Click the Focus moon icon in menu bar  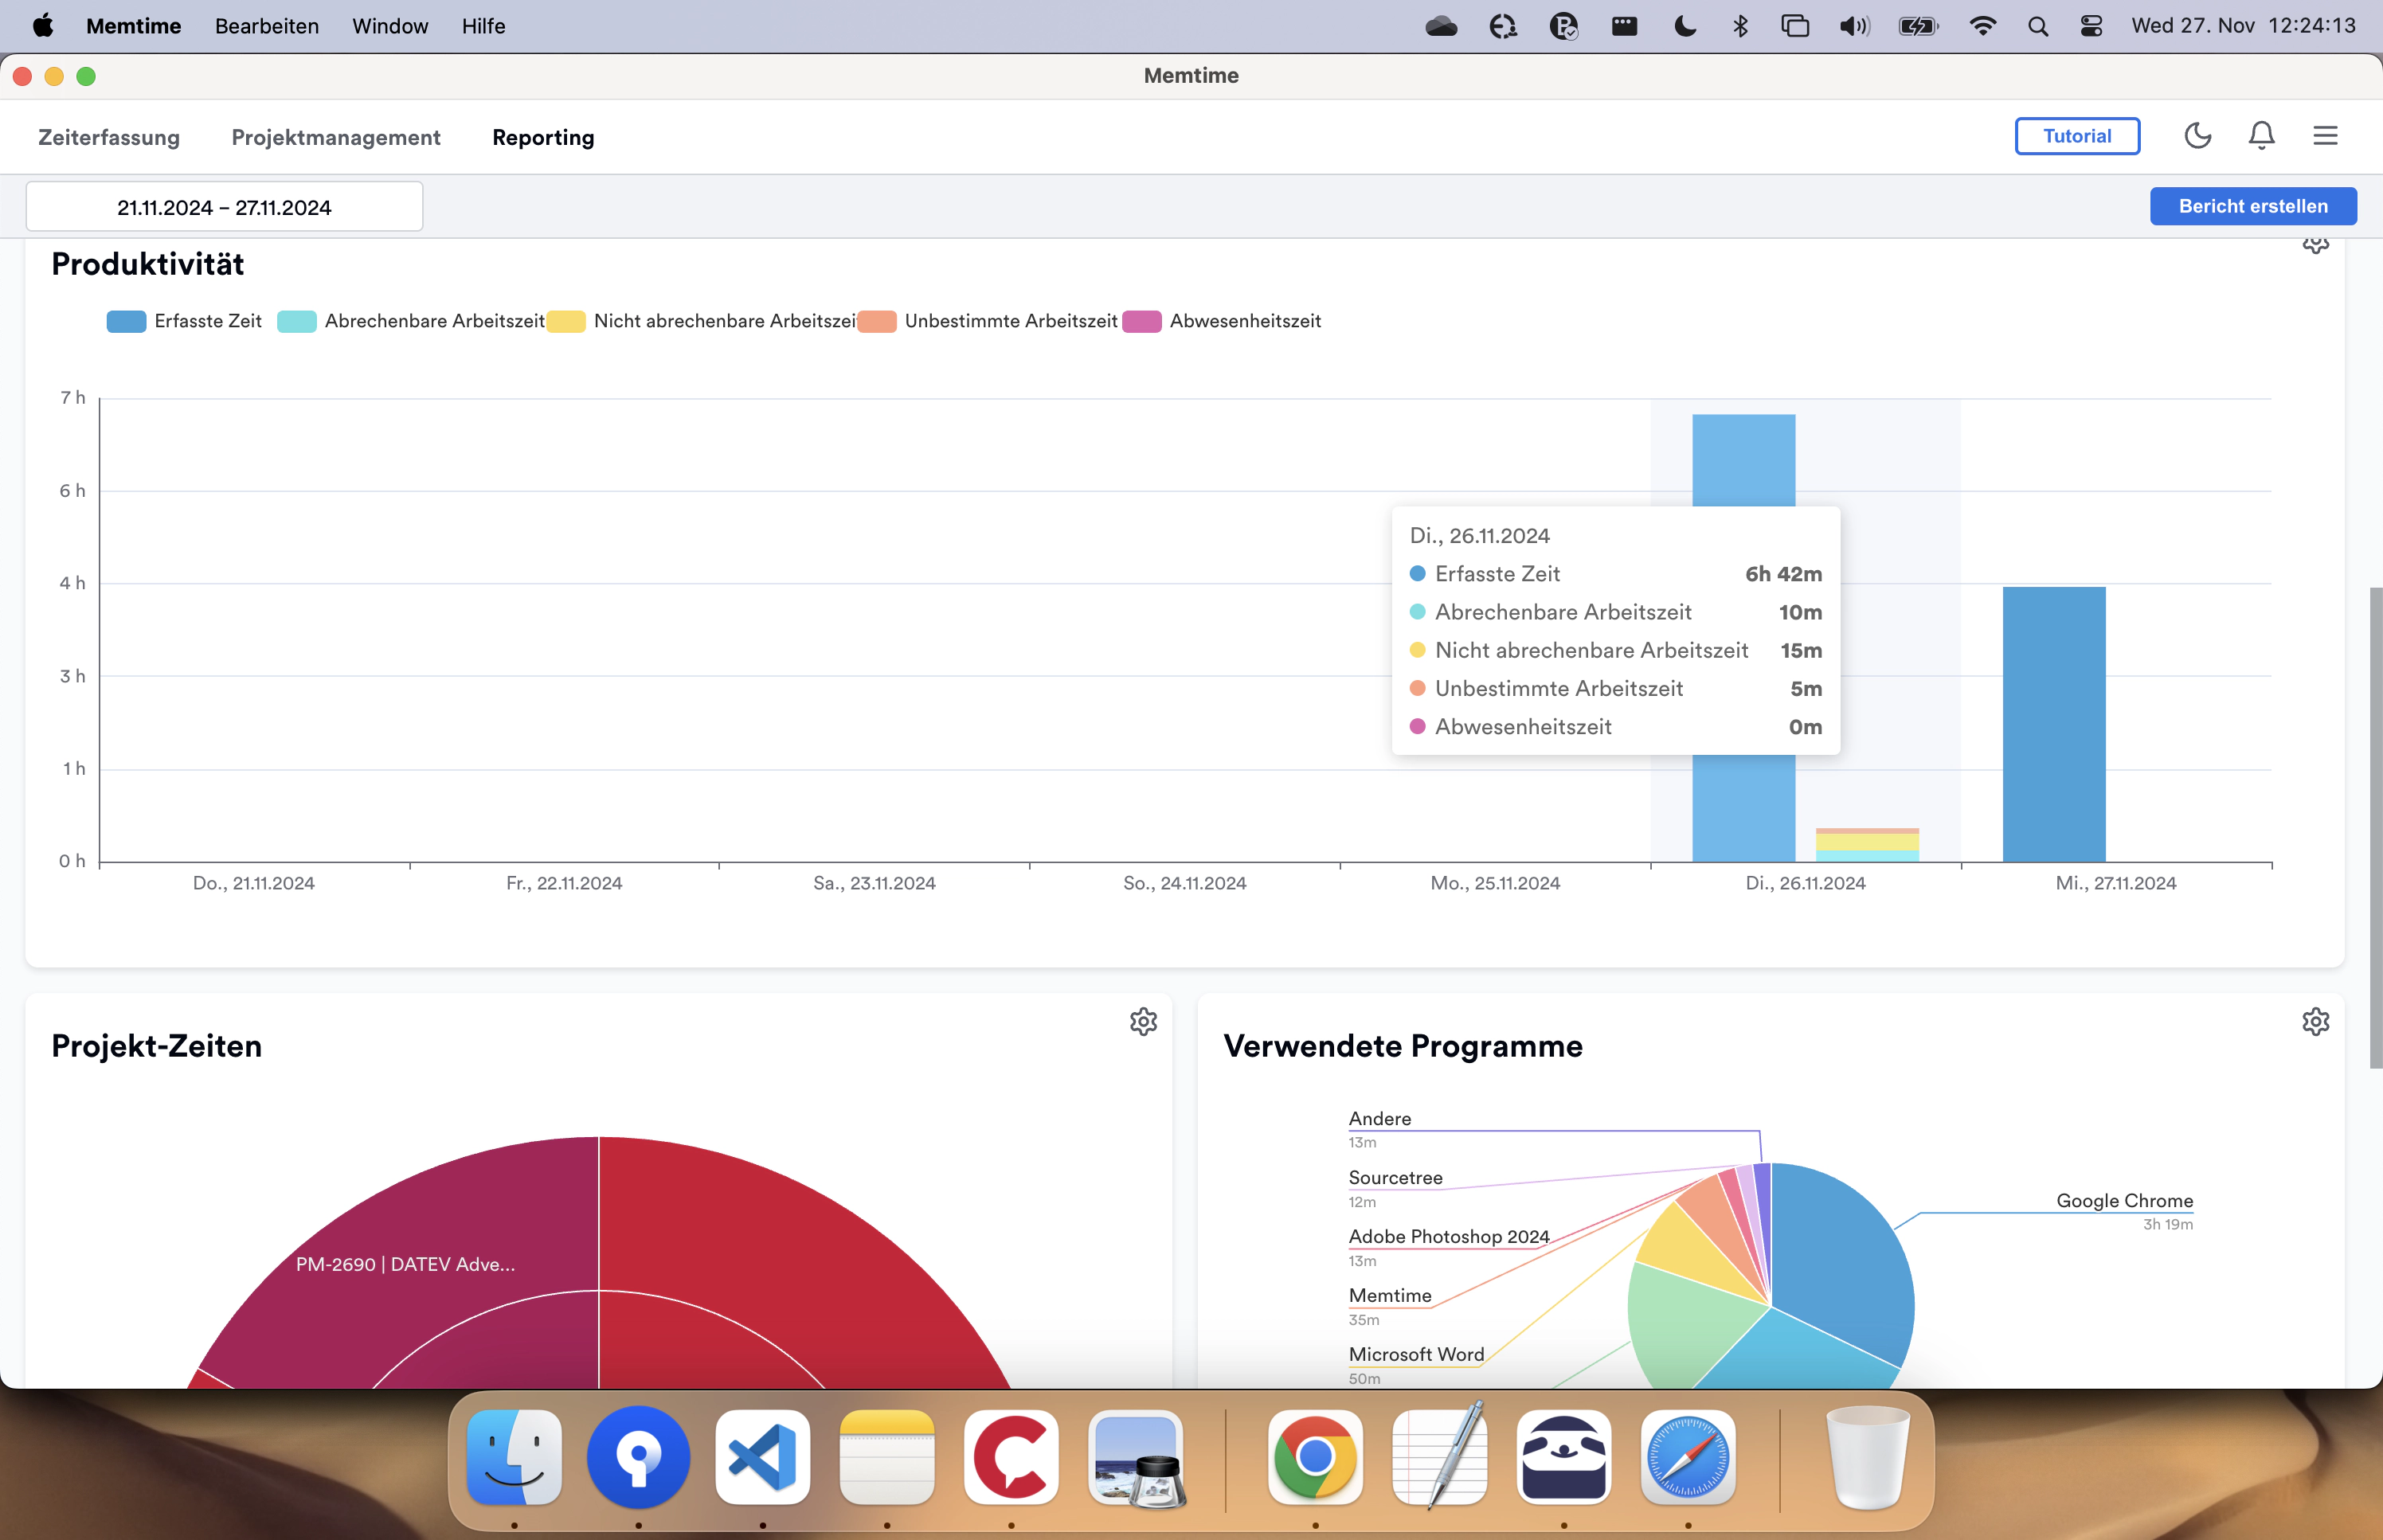pyautogui.click(x=1685, y=26)
